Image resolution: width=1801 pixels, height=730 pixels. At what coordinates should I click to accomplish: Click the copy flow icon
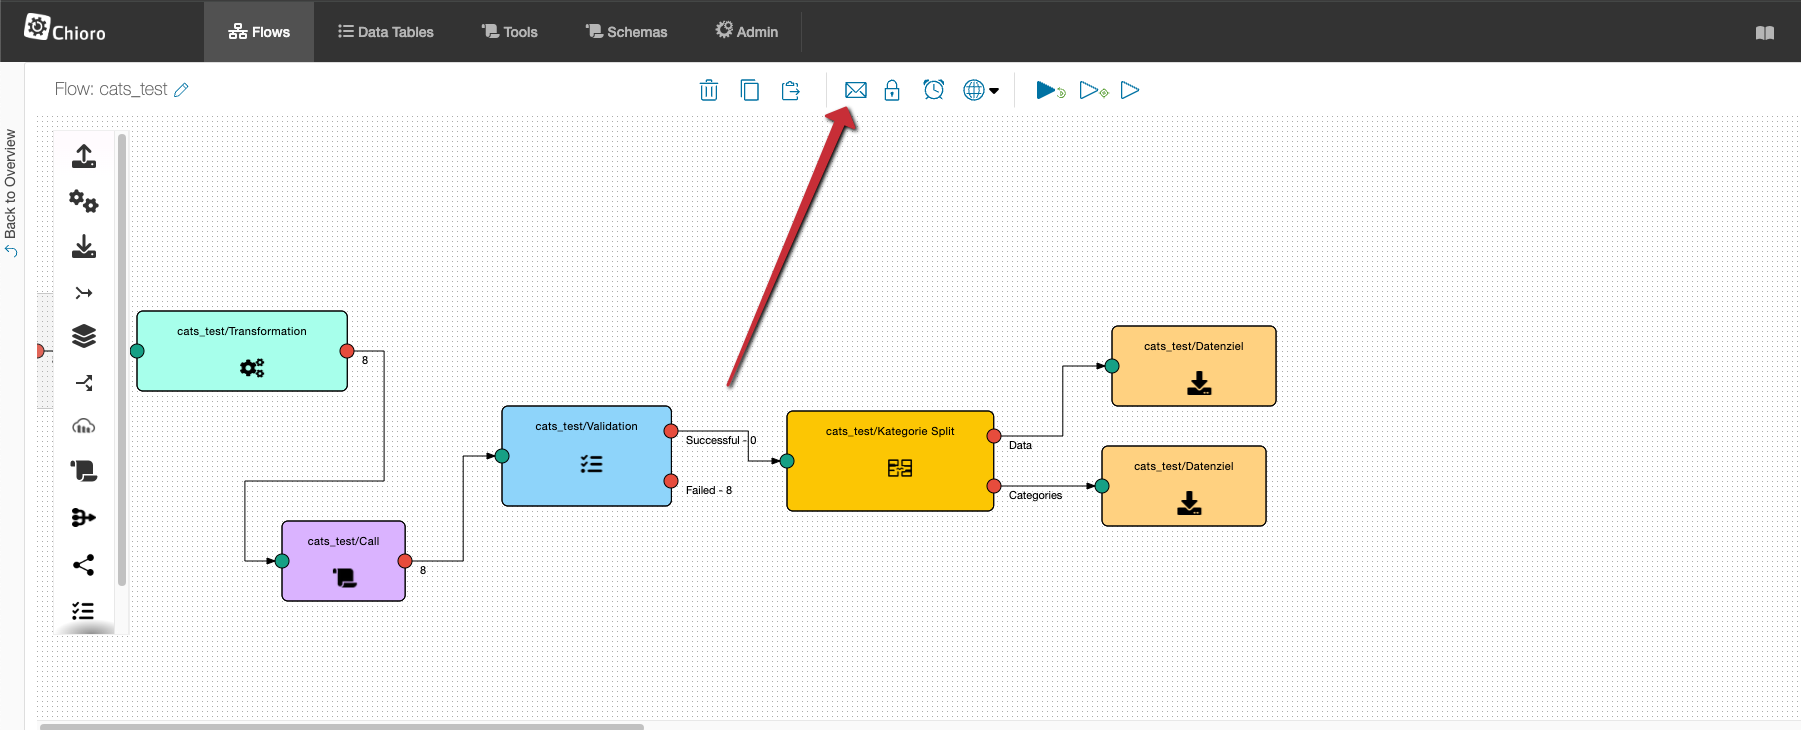click(x=749, y=90)
